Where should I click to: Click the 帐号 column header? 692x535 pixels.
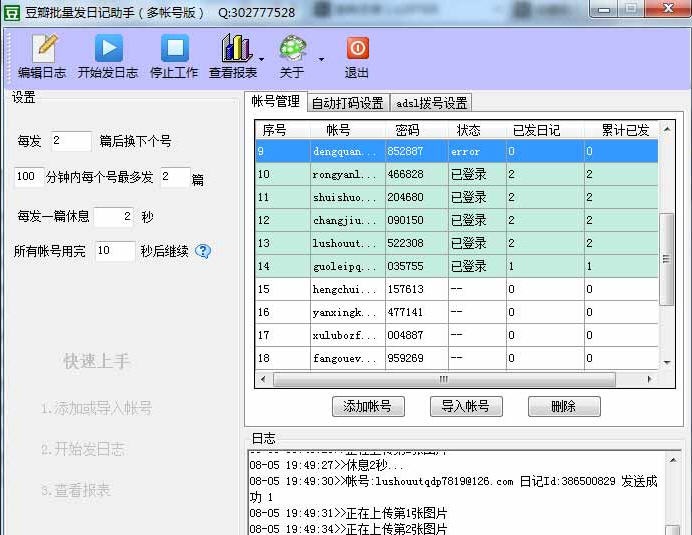pos(347,130)
